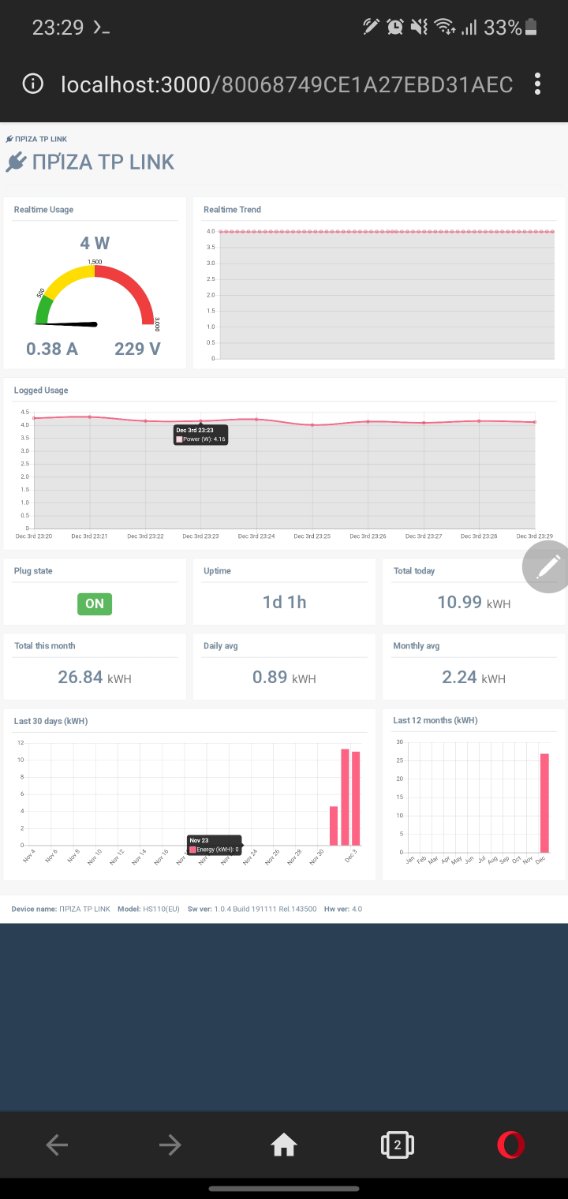Tap the muted sound status icon
The width and height of the screenshot is (568, 1199).
[x=419, y=28]
